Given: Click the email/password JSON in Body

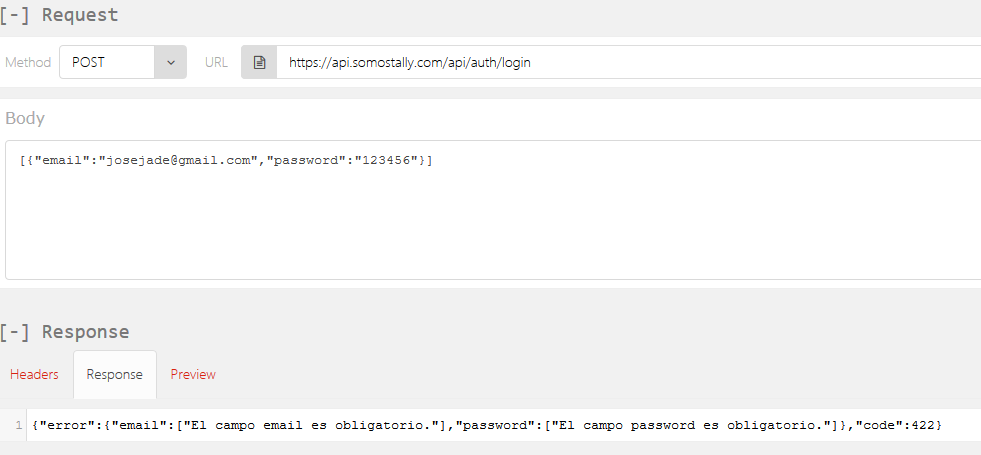Looking at the screenshot, I should 226,161.
